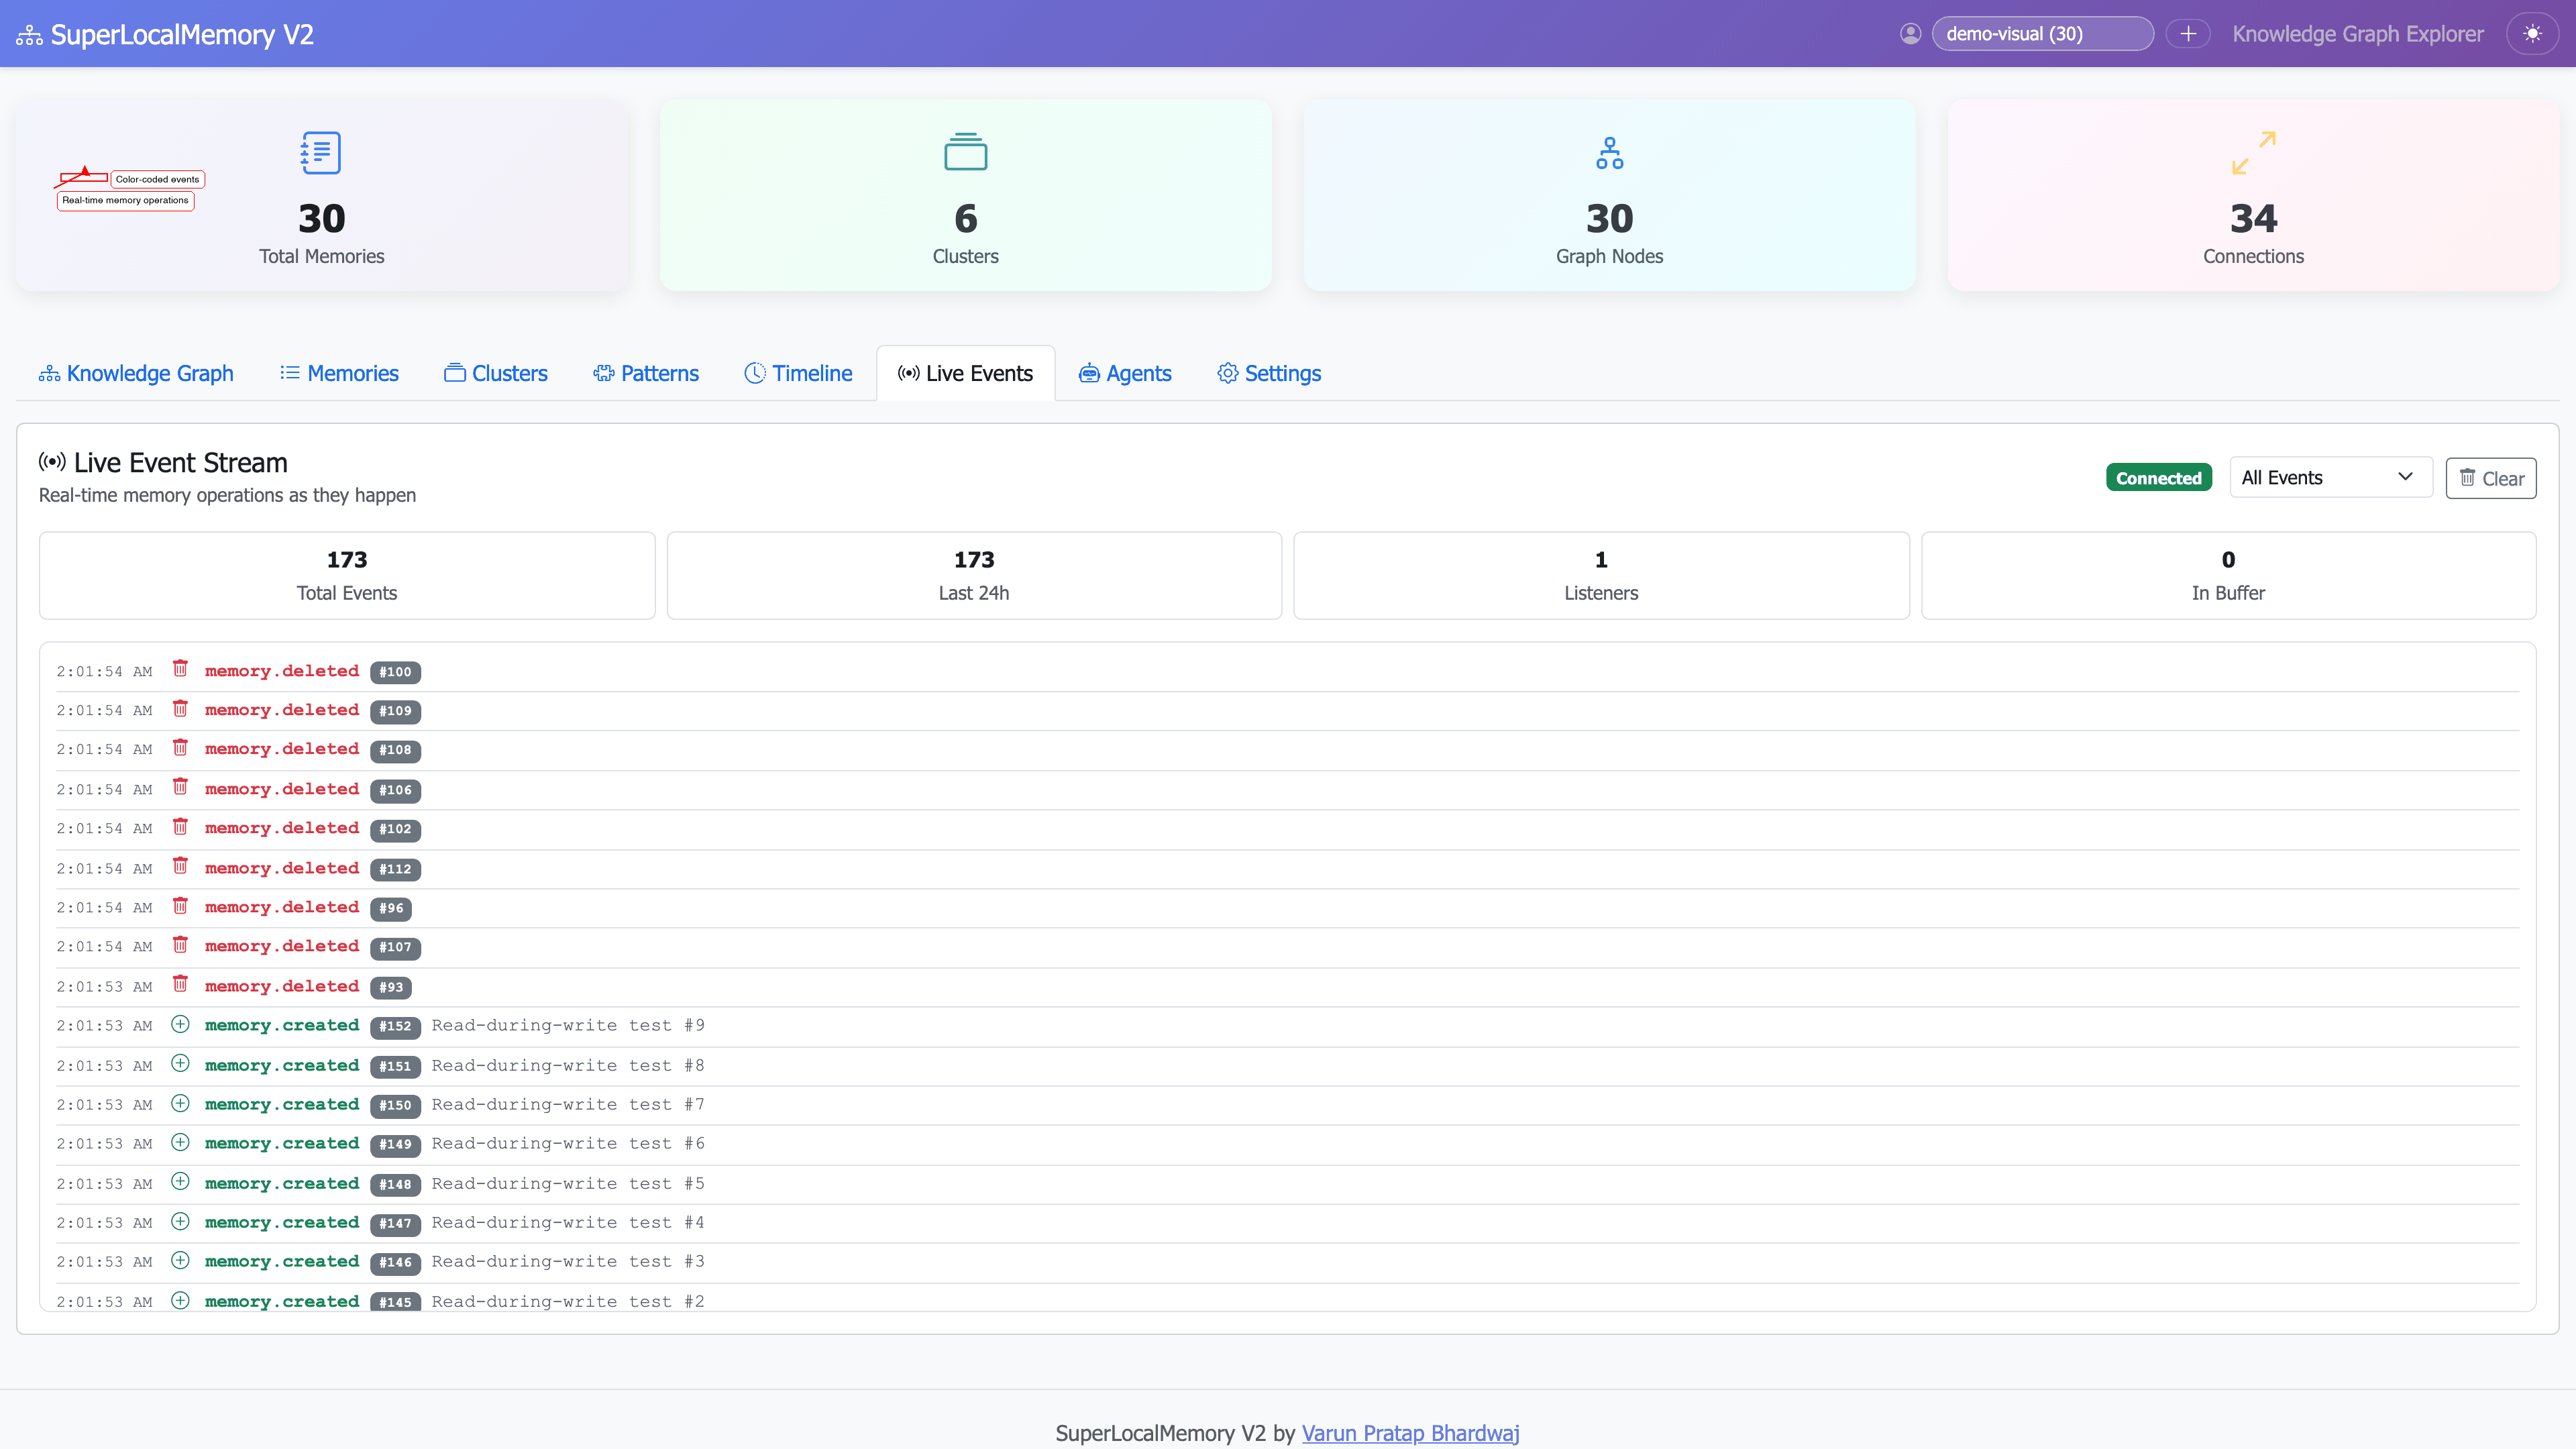
Task: Switch to the Knowledge Graph tab
Action: pos(136,373)
